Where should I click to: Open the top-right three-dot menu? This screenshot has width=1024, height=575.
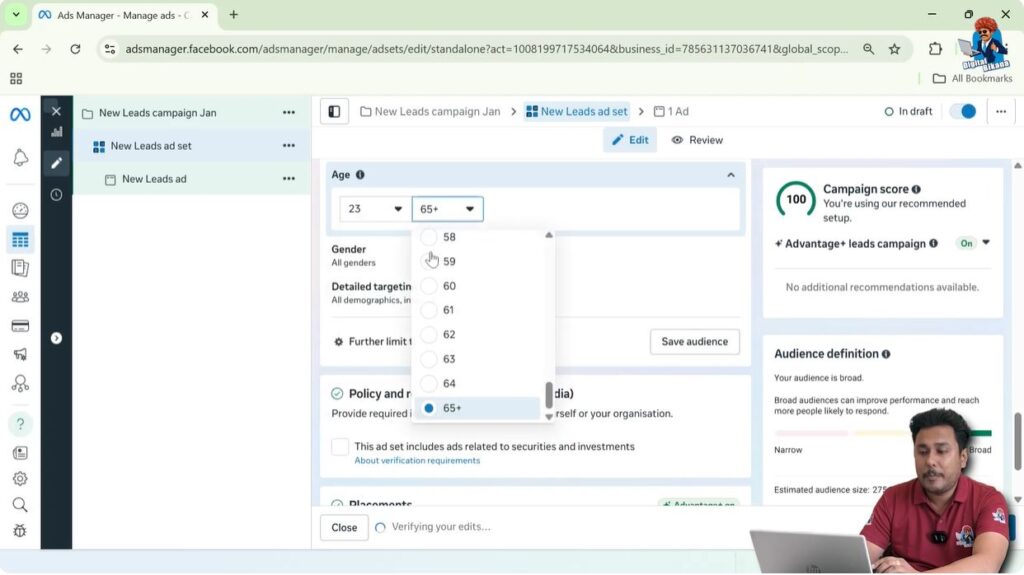[1001, 112]
